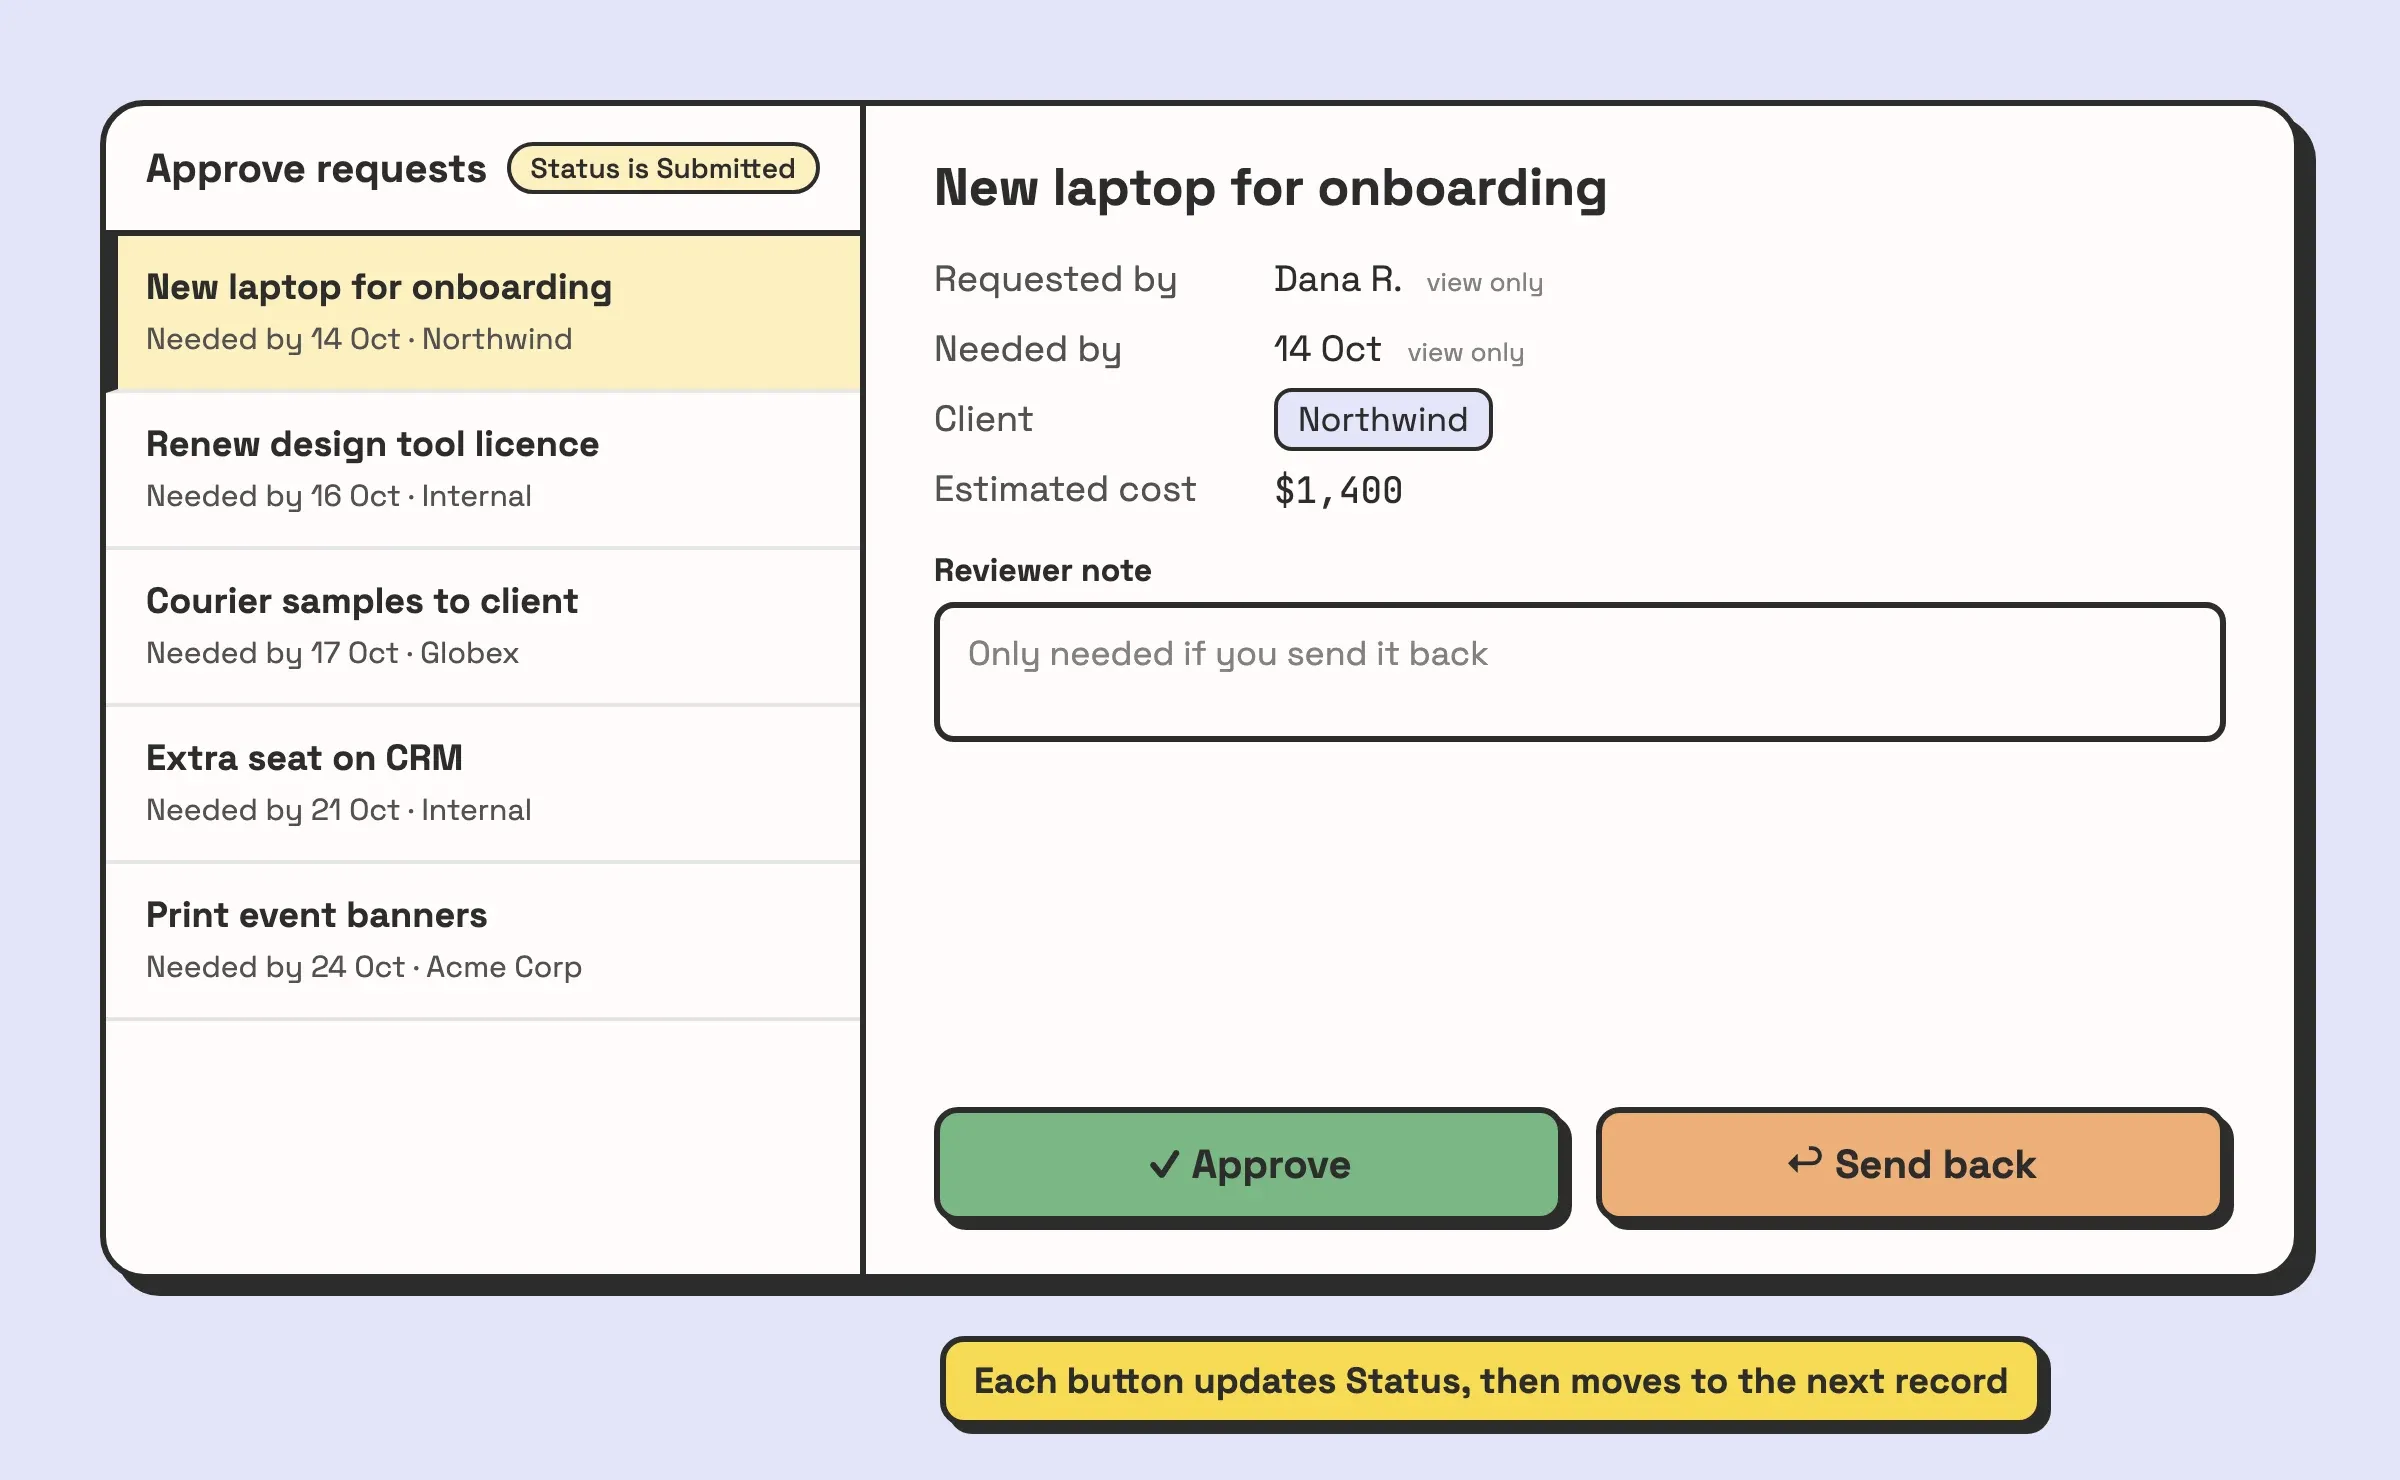The width and height of the screenshot is (2400, 1480).
Task: Click the view only text beside Dana R.
Action: [1484, 282]
